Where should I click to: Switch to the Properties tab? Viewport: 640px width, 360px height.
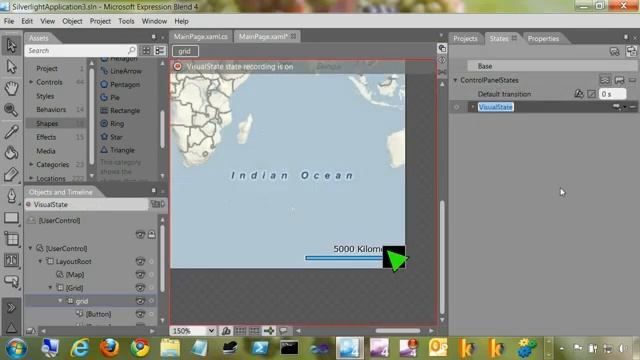click(543, 39)
